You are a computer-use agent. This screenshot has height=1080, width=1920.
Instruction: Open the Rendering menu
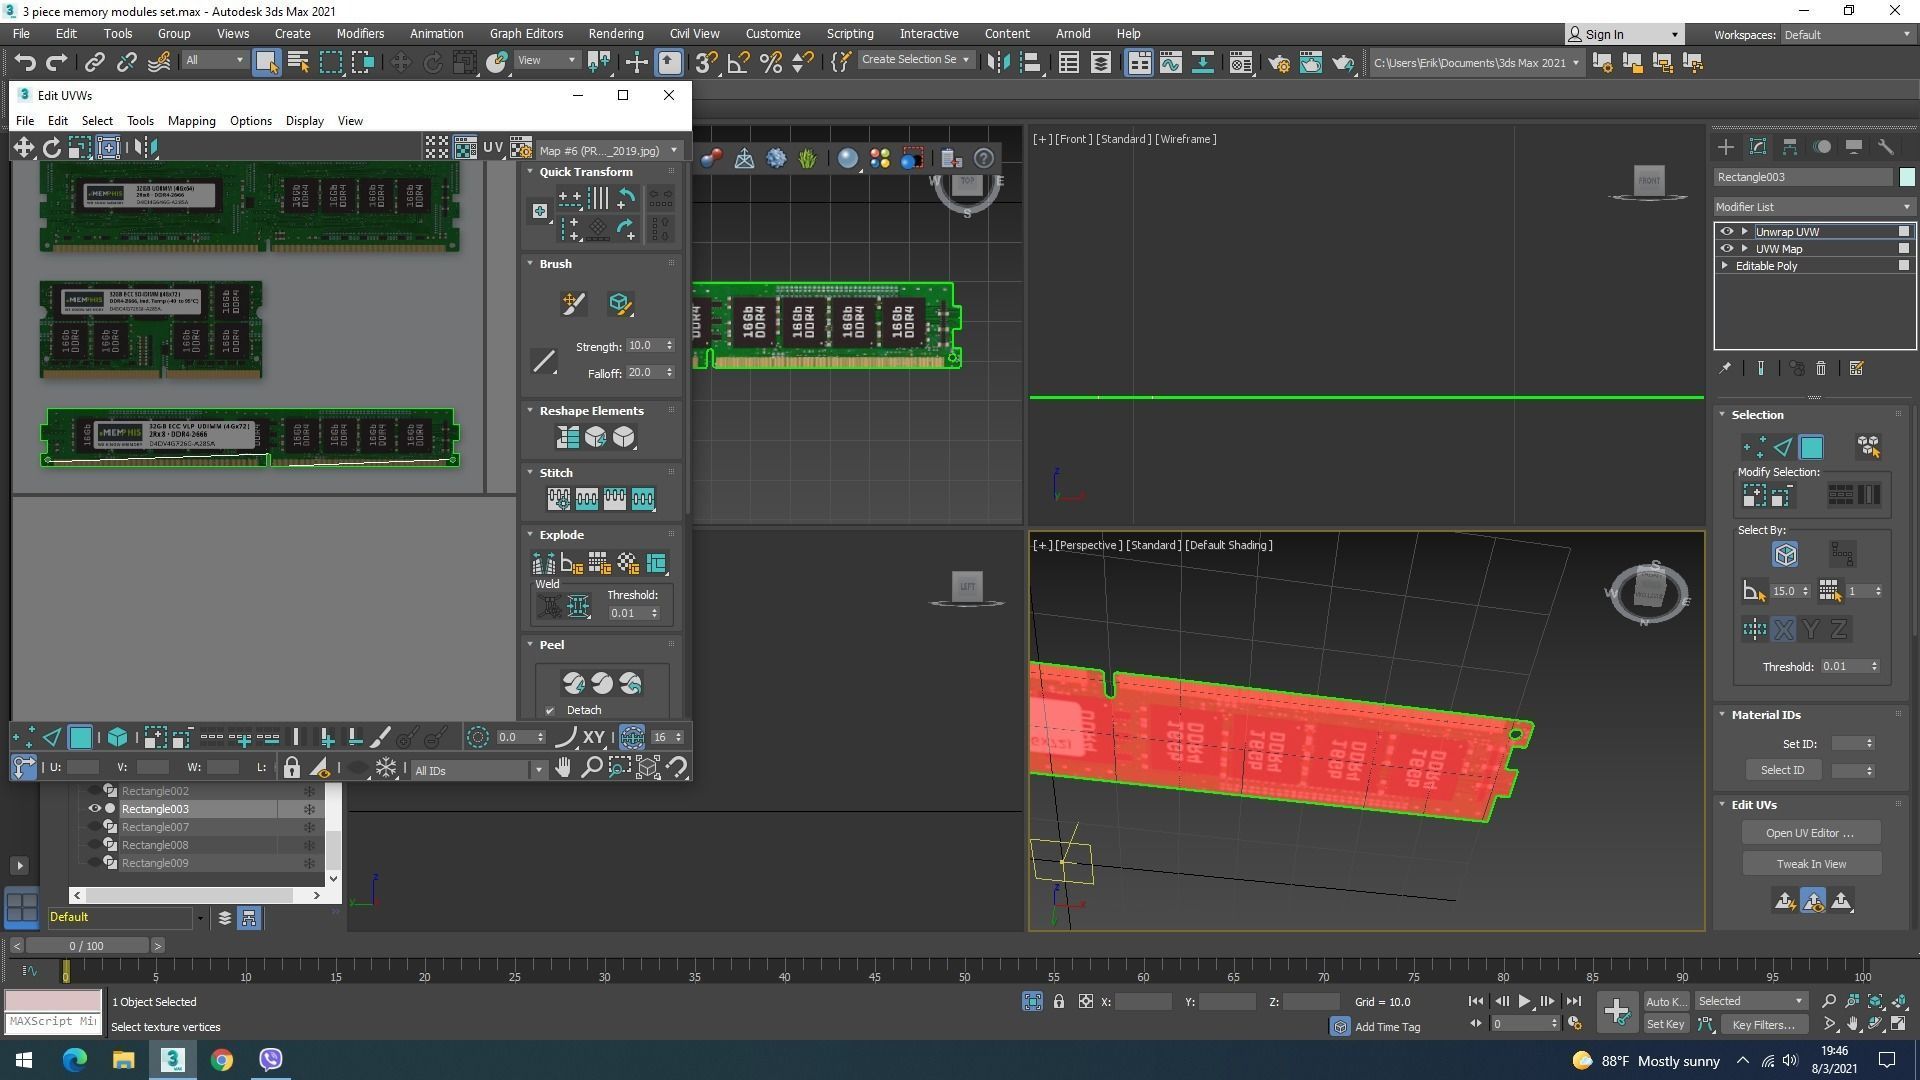(615, 33)
